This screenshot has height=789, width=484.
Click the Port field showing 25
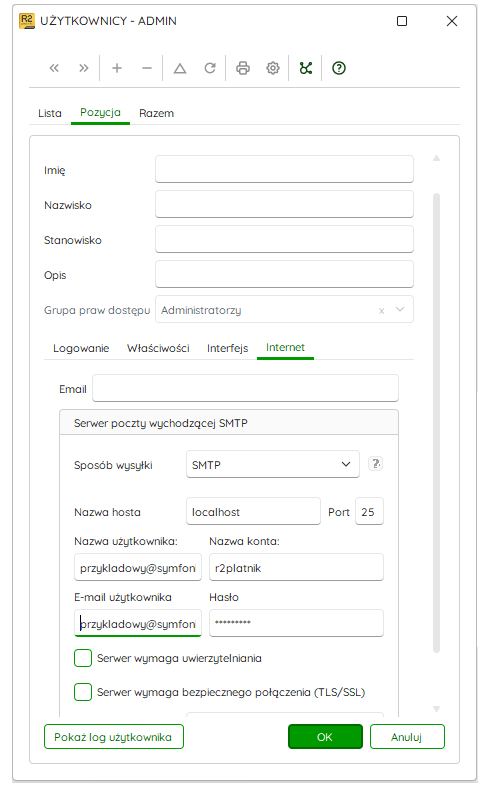(369, 511)
